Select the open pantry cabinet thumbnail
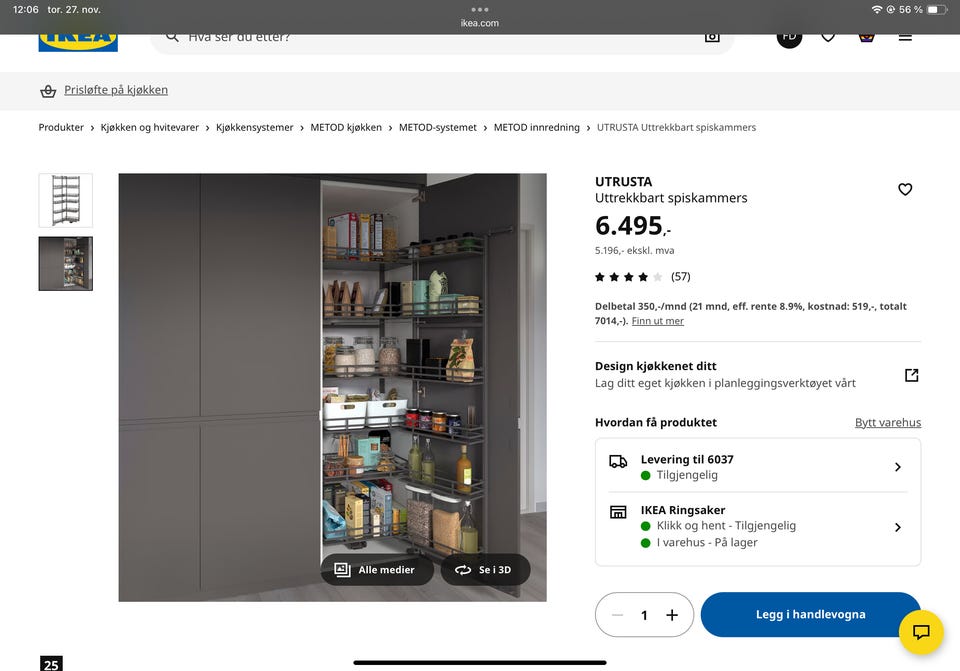This screenshot has height=671, width=960. [66, 263]
